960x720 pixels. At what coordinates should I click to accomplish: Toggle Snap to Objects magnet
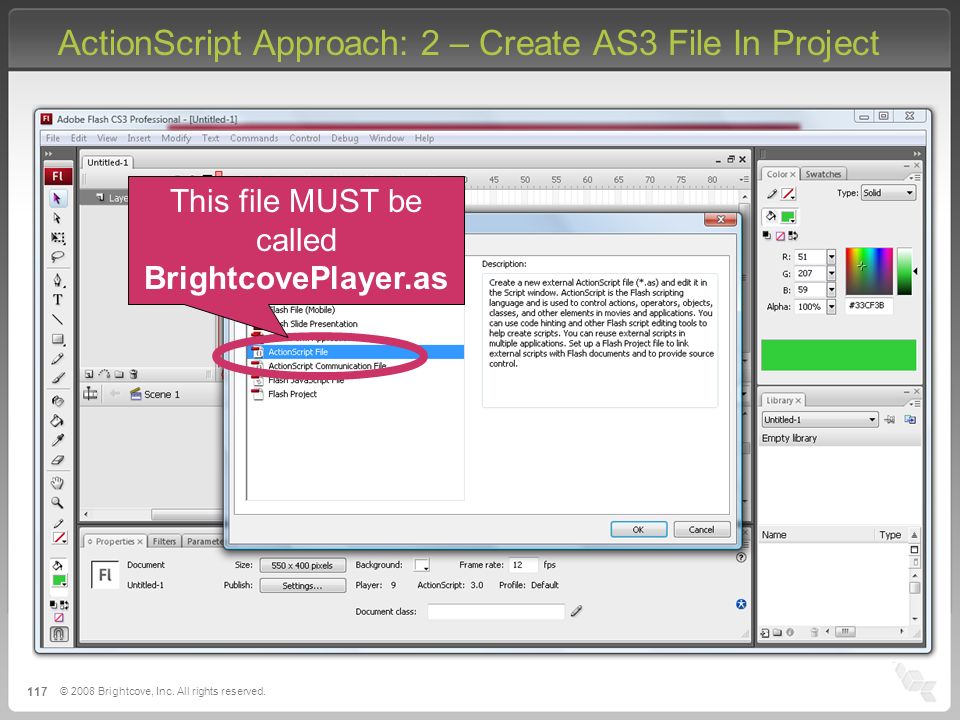59,634
